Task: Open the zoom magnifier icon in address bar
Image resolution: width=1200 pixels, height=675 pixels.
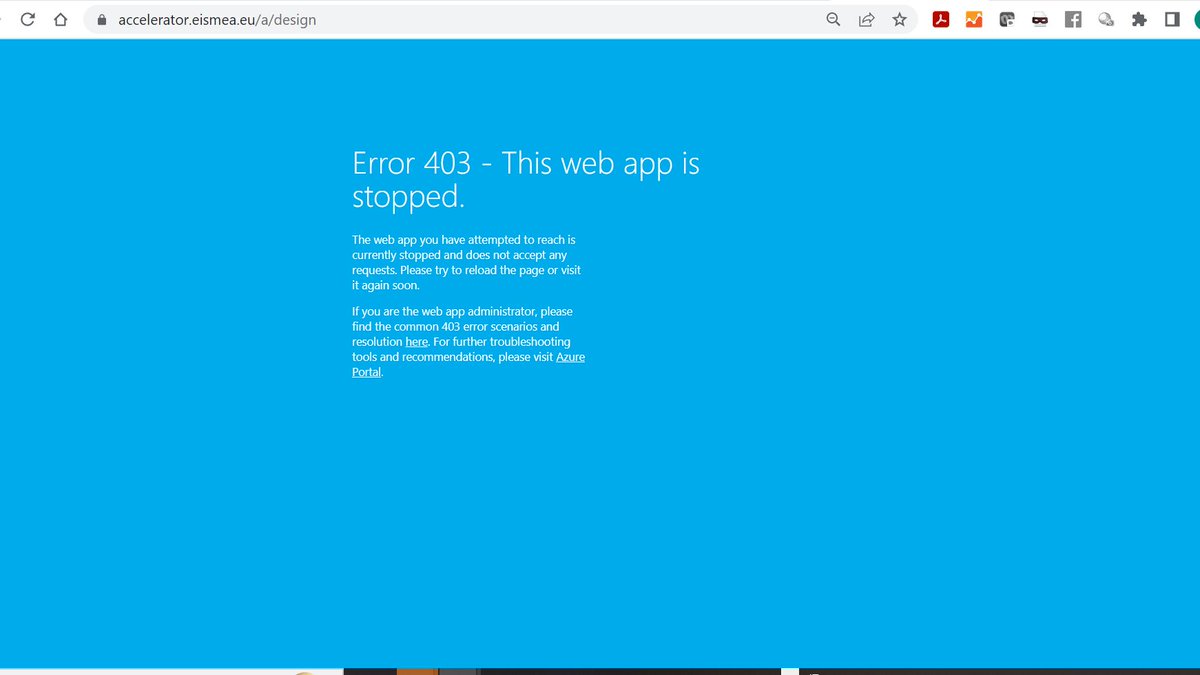Action: [x=833, y=19]
